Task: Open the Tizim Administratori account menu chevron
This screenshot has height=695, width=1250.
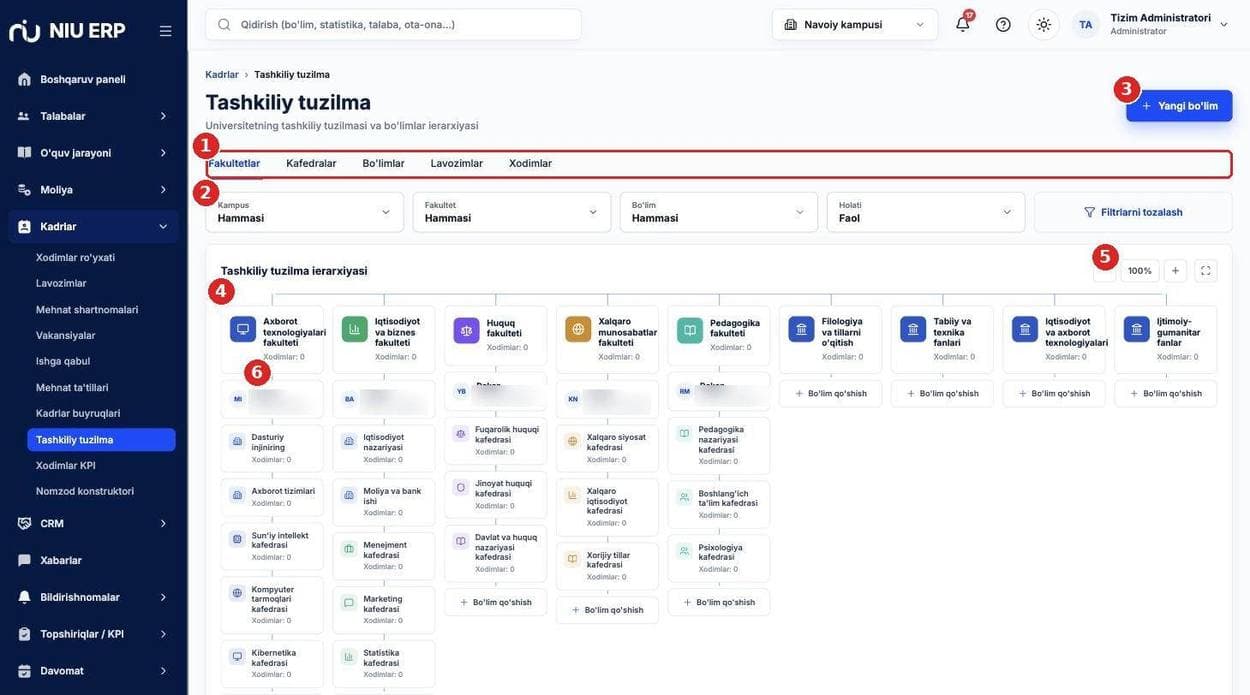Action: tap(1224, 24)
